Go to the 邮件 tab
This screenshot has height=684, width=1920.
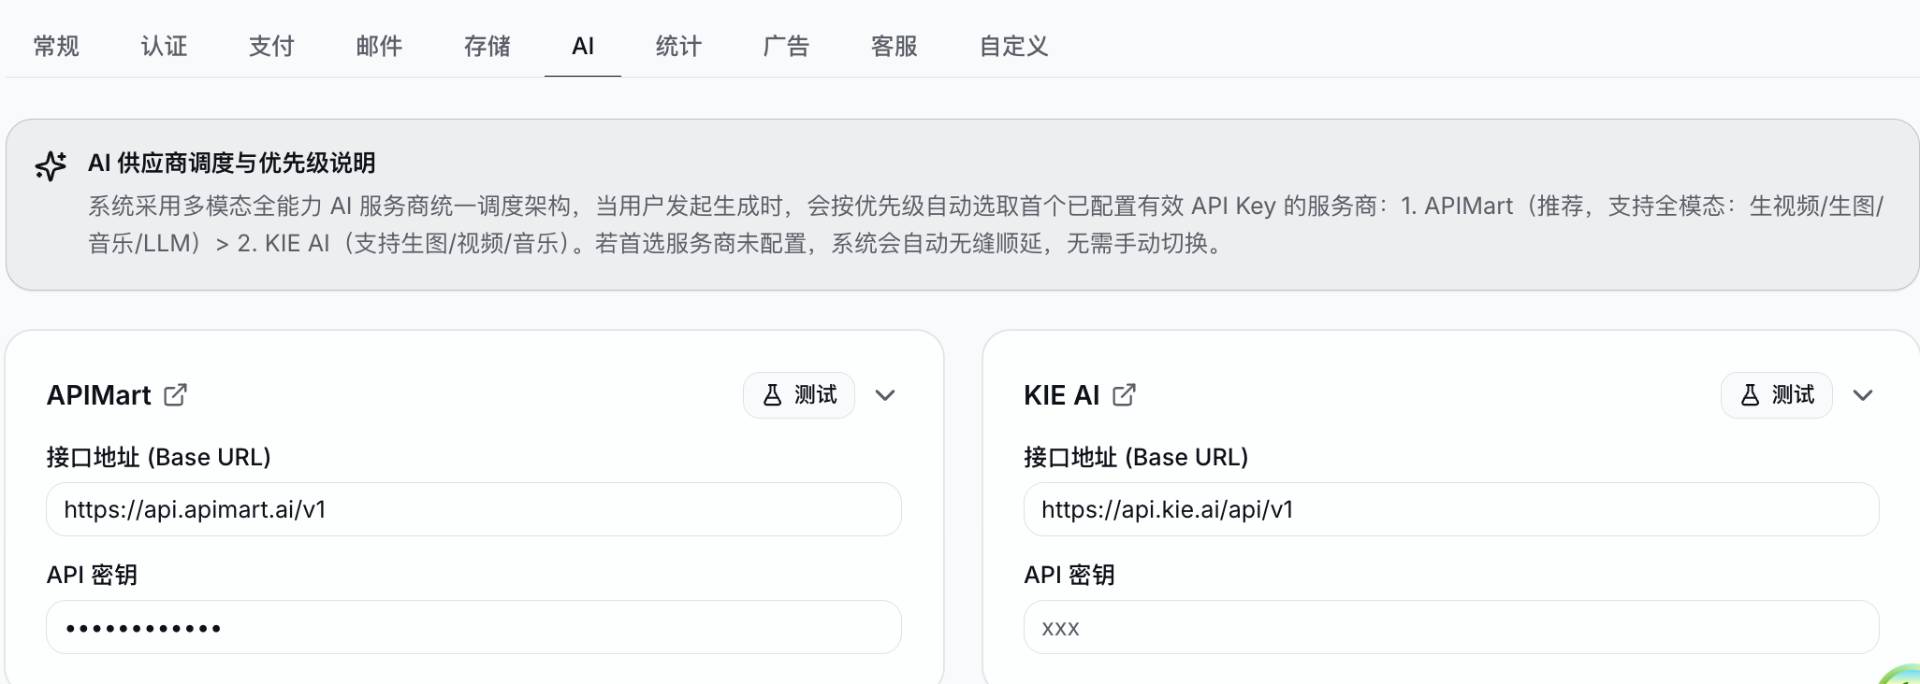pos(379,46)
